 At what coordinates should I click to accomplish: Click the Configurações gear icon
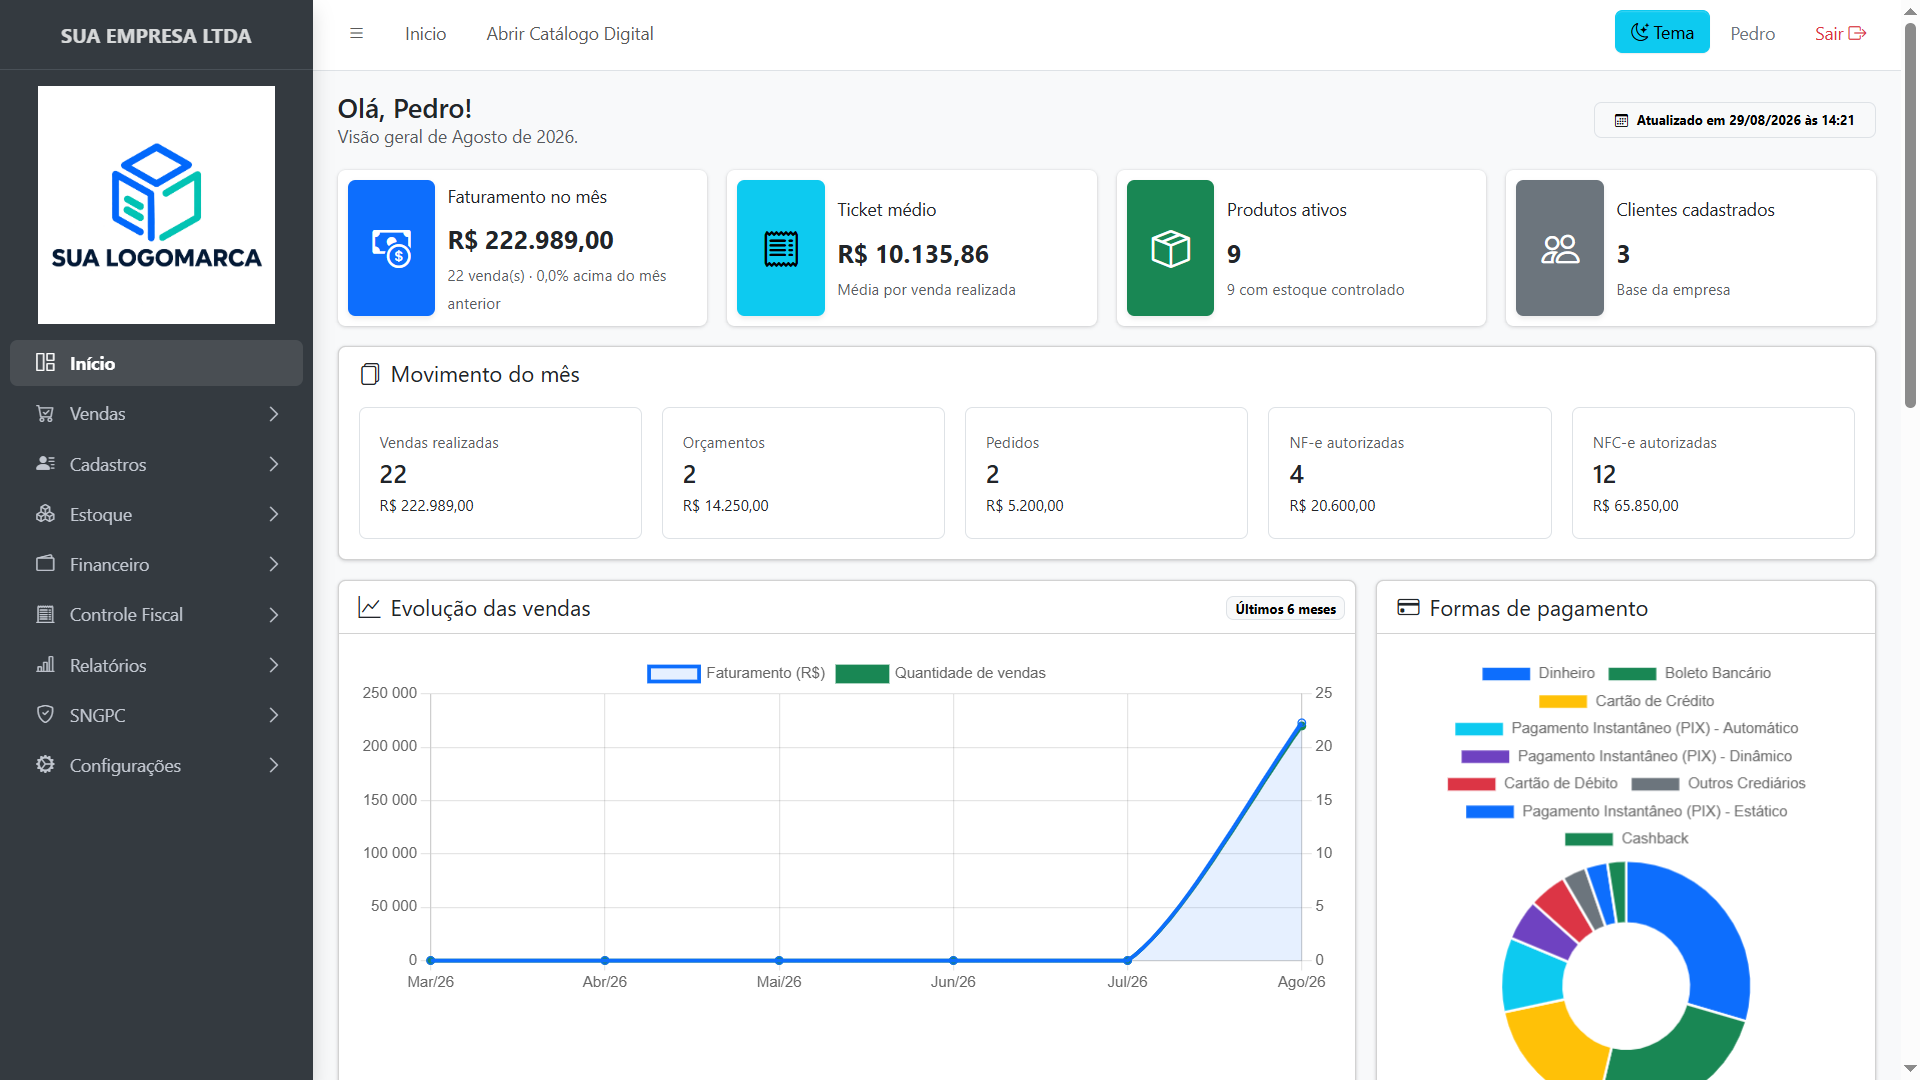click(45, 764)
